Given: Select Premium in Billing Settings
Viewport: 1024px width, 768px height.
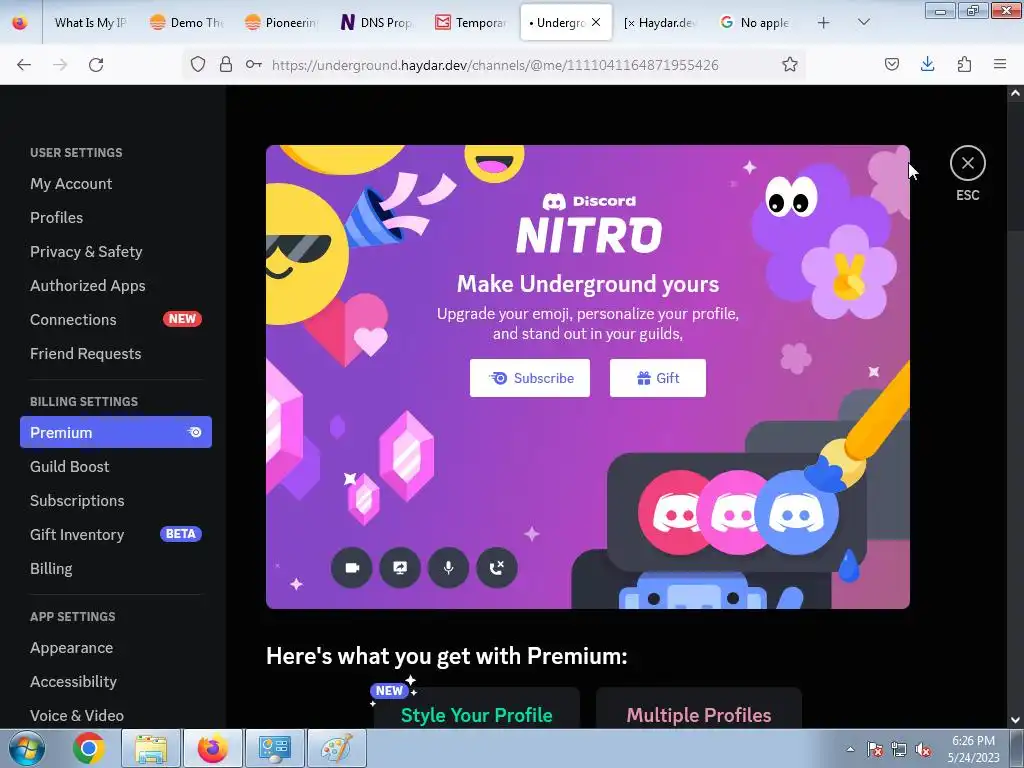Looking at the screenshot, I should 116,432.
